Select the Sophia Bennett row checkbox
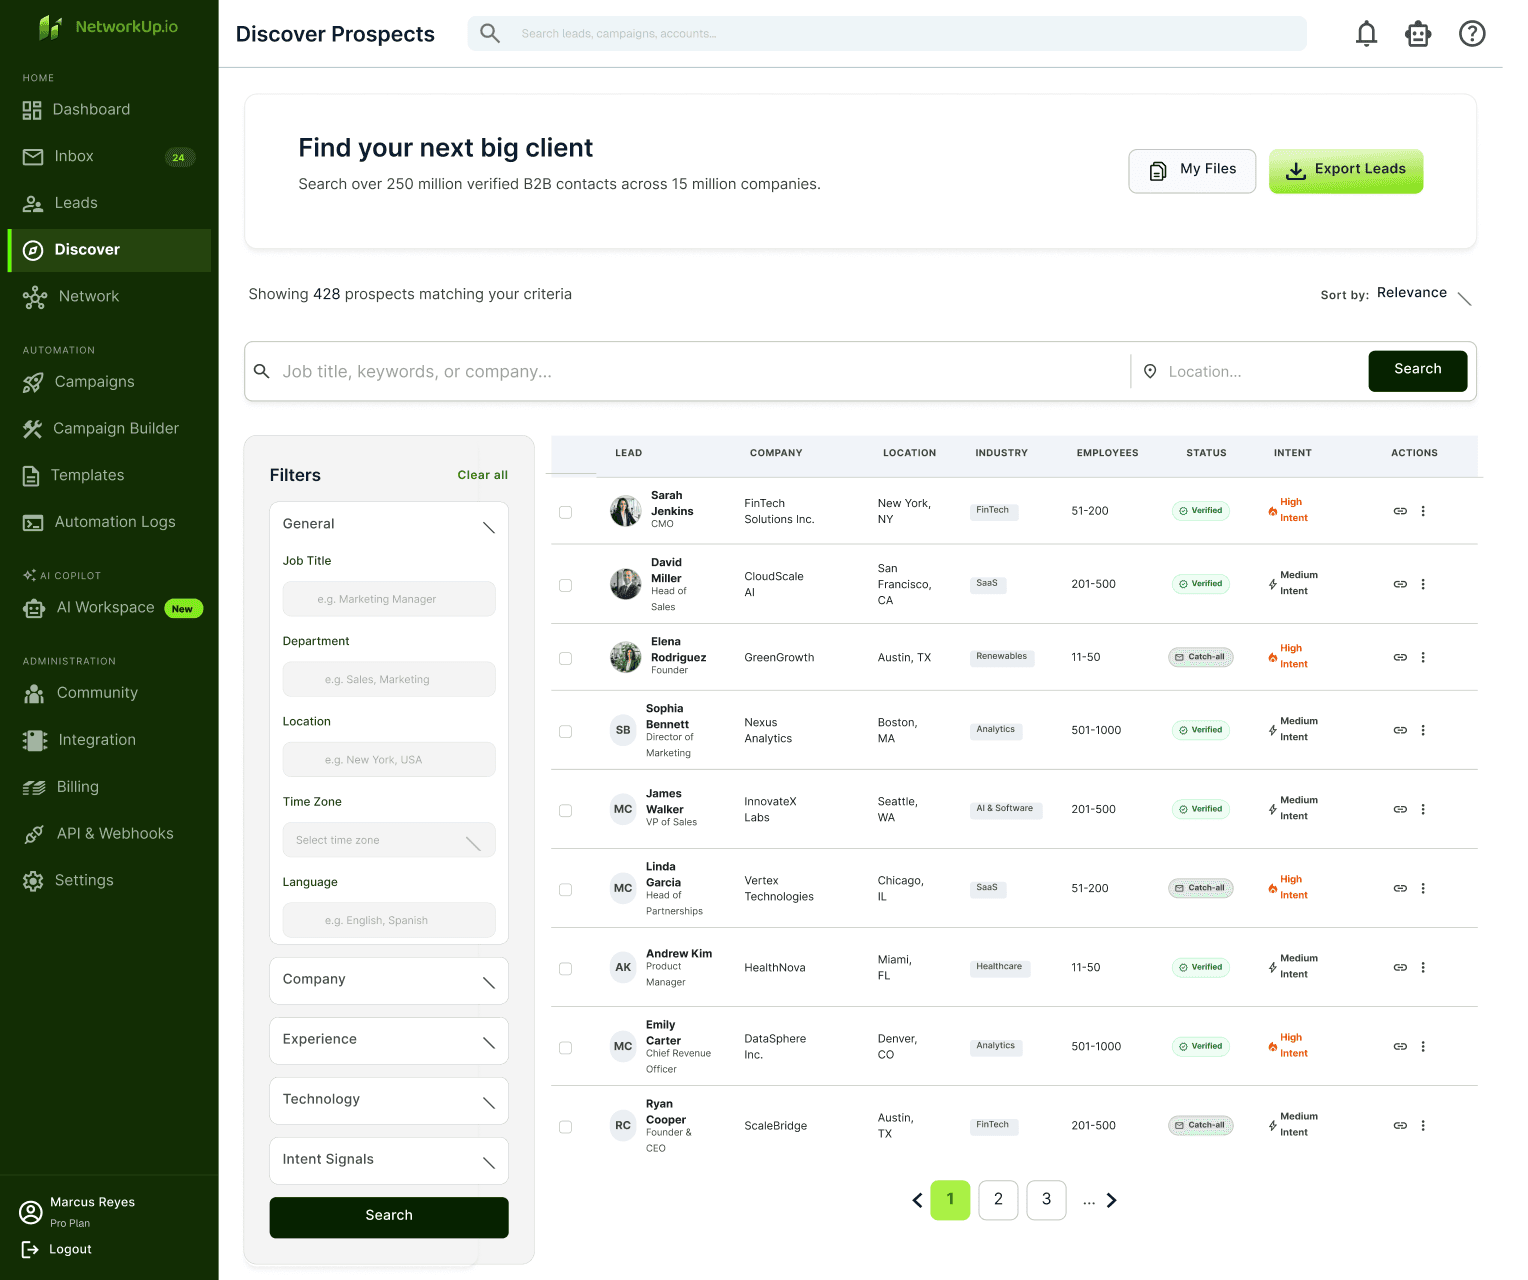This screenshot has width=1528, height=1280. coord(565,731)
